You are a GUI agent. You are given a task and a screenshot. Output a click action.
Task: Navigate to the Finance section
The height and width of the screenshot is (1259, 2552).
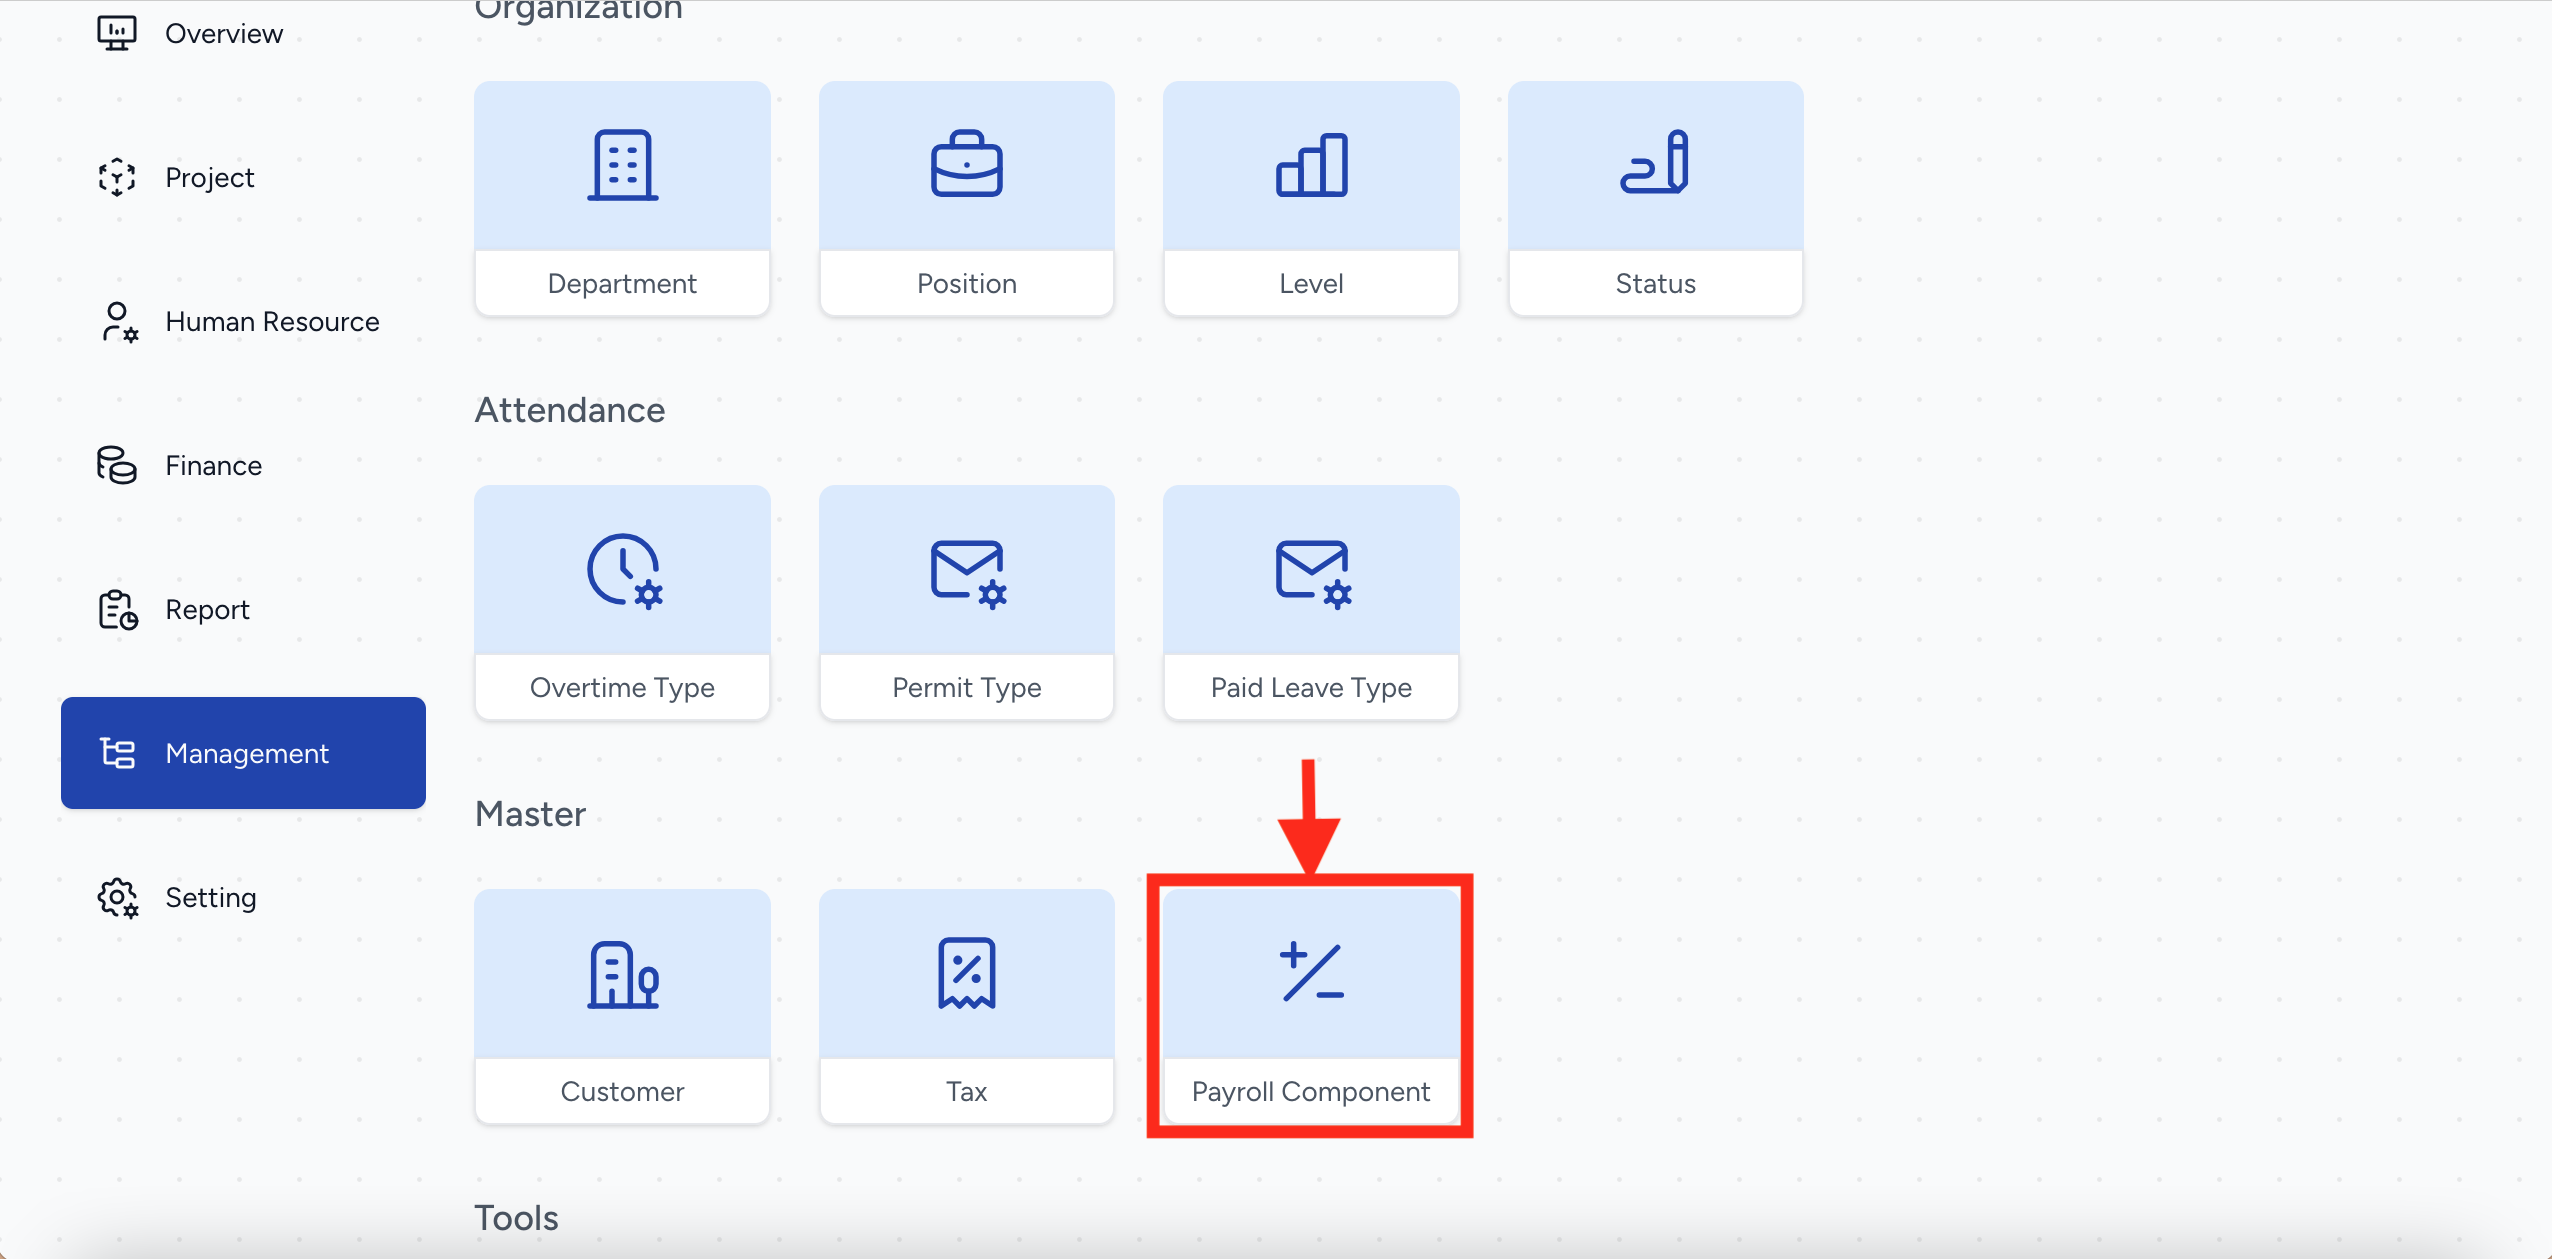coord(213,466)
